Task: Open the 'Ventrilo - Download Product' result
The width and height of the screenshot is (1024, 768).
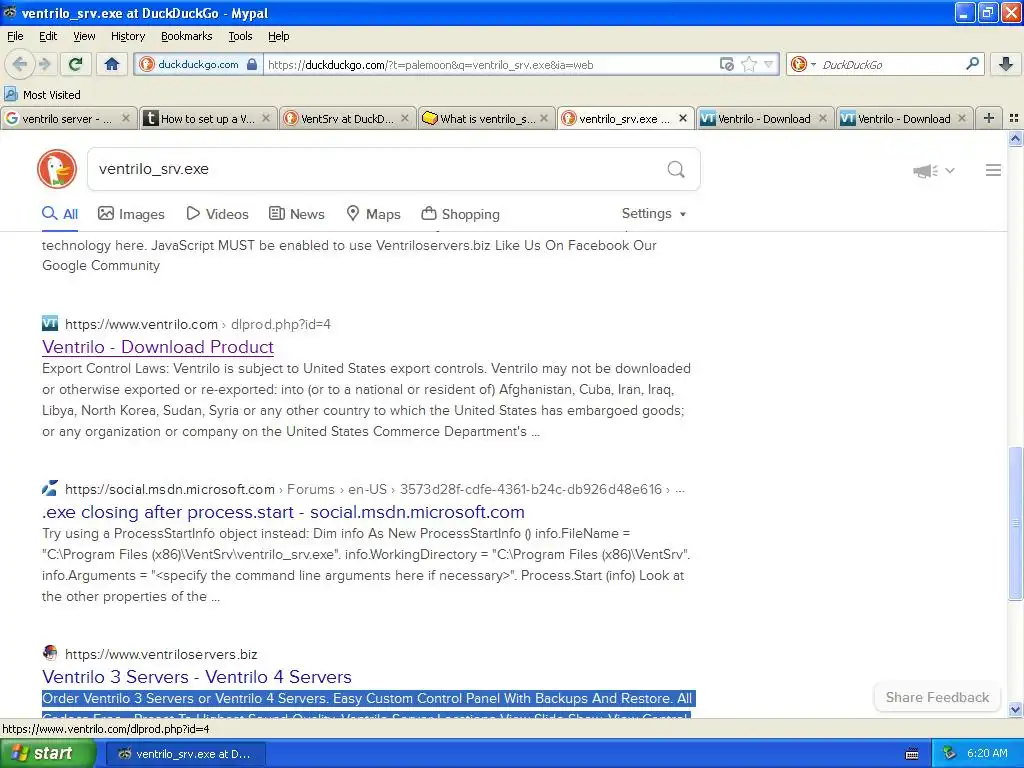Action: point(158,347)
